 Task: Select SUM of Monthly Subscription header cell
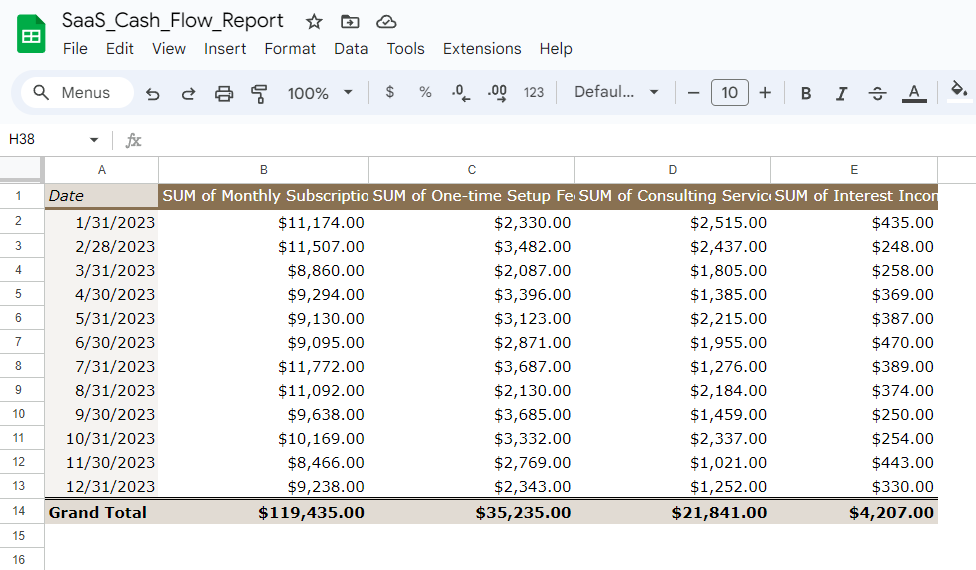263,196
